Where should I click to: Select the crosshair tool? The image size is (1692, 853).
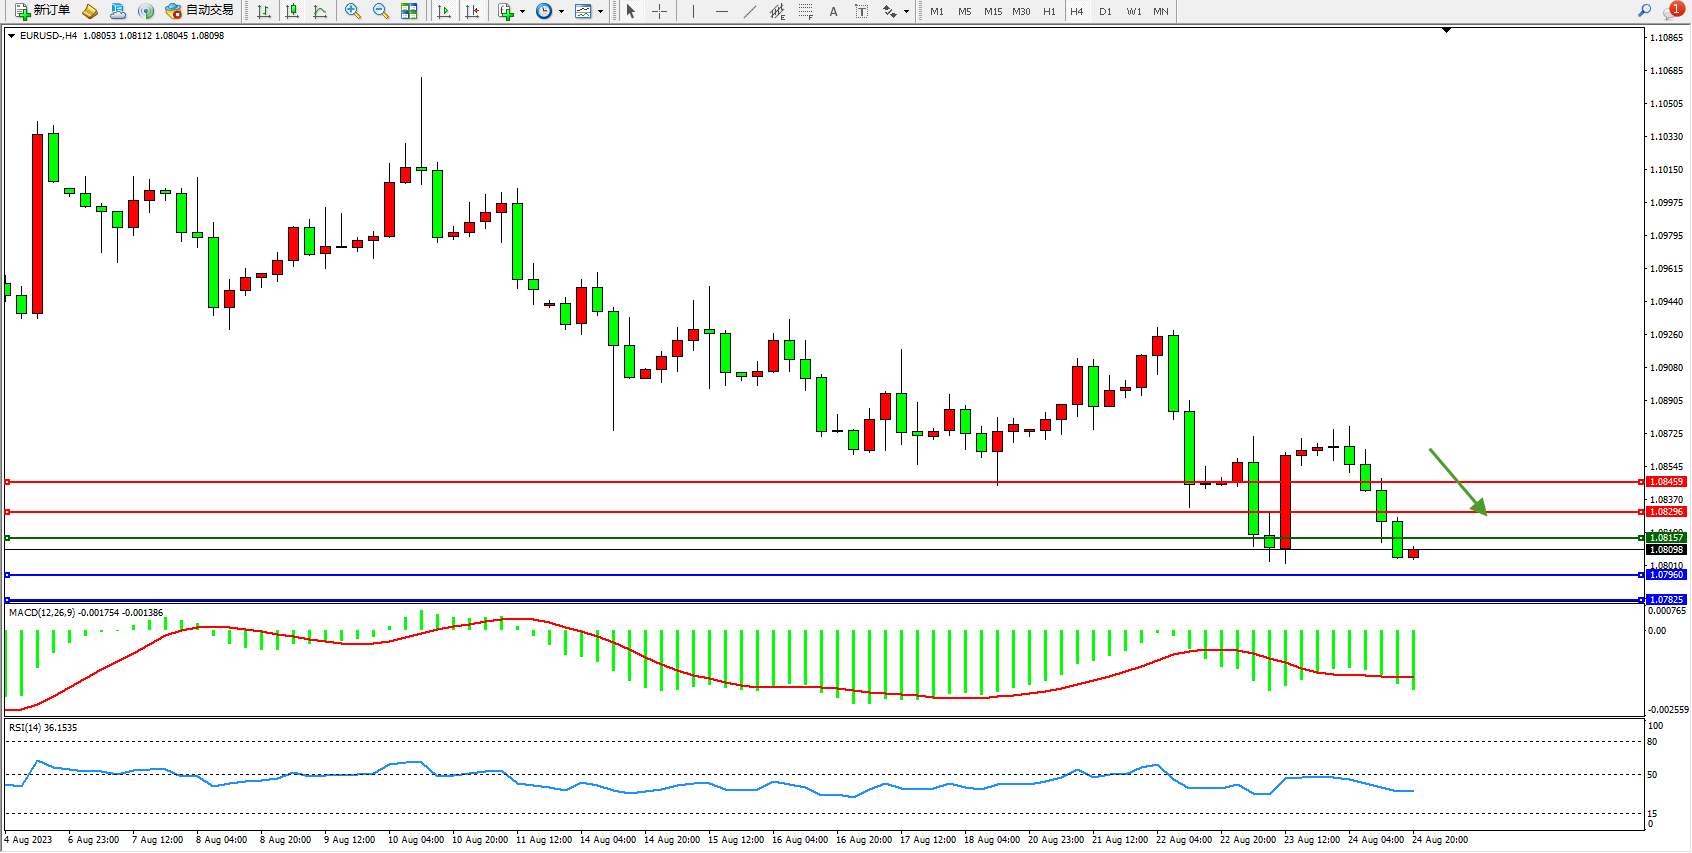click(x=660, y=11)
